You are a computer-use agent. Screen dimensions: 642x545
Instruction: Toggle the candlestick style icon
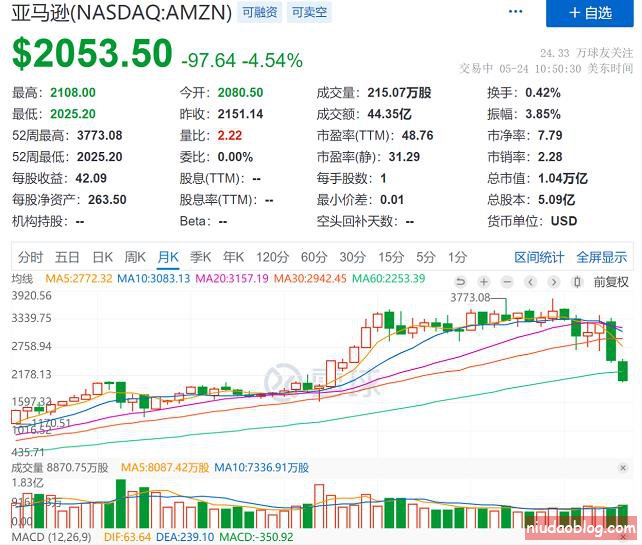point(577,282)
